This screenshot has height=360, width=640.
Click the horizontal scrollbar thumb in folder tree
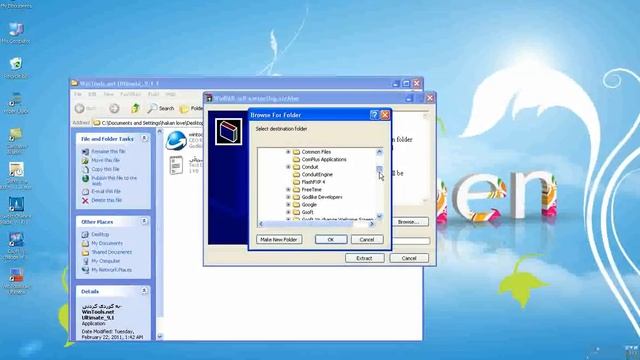tap(309, 224)
